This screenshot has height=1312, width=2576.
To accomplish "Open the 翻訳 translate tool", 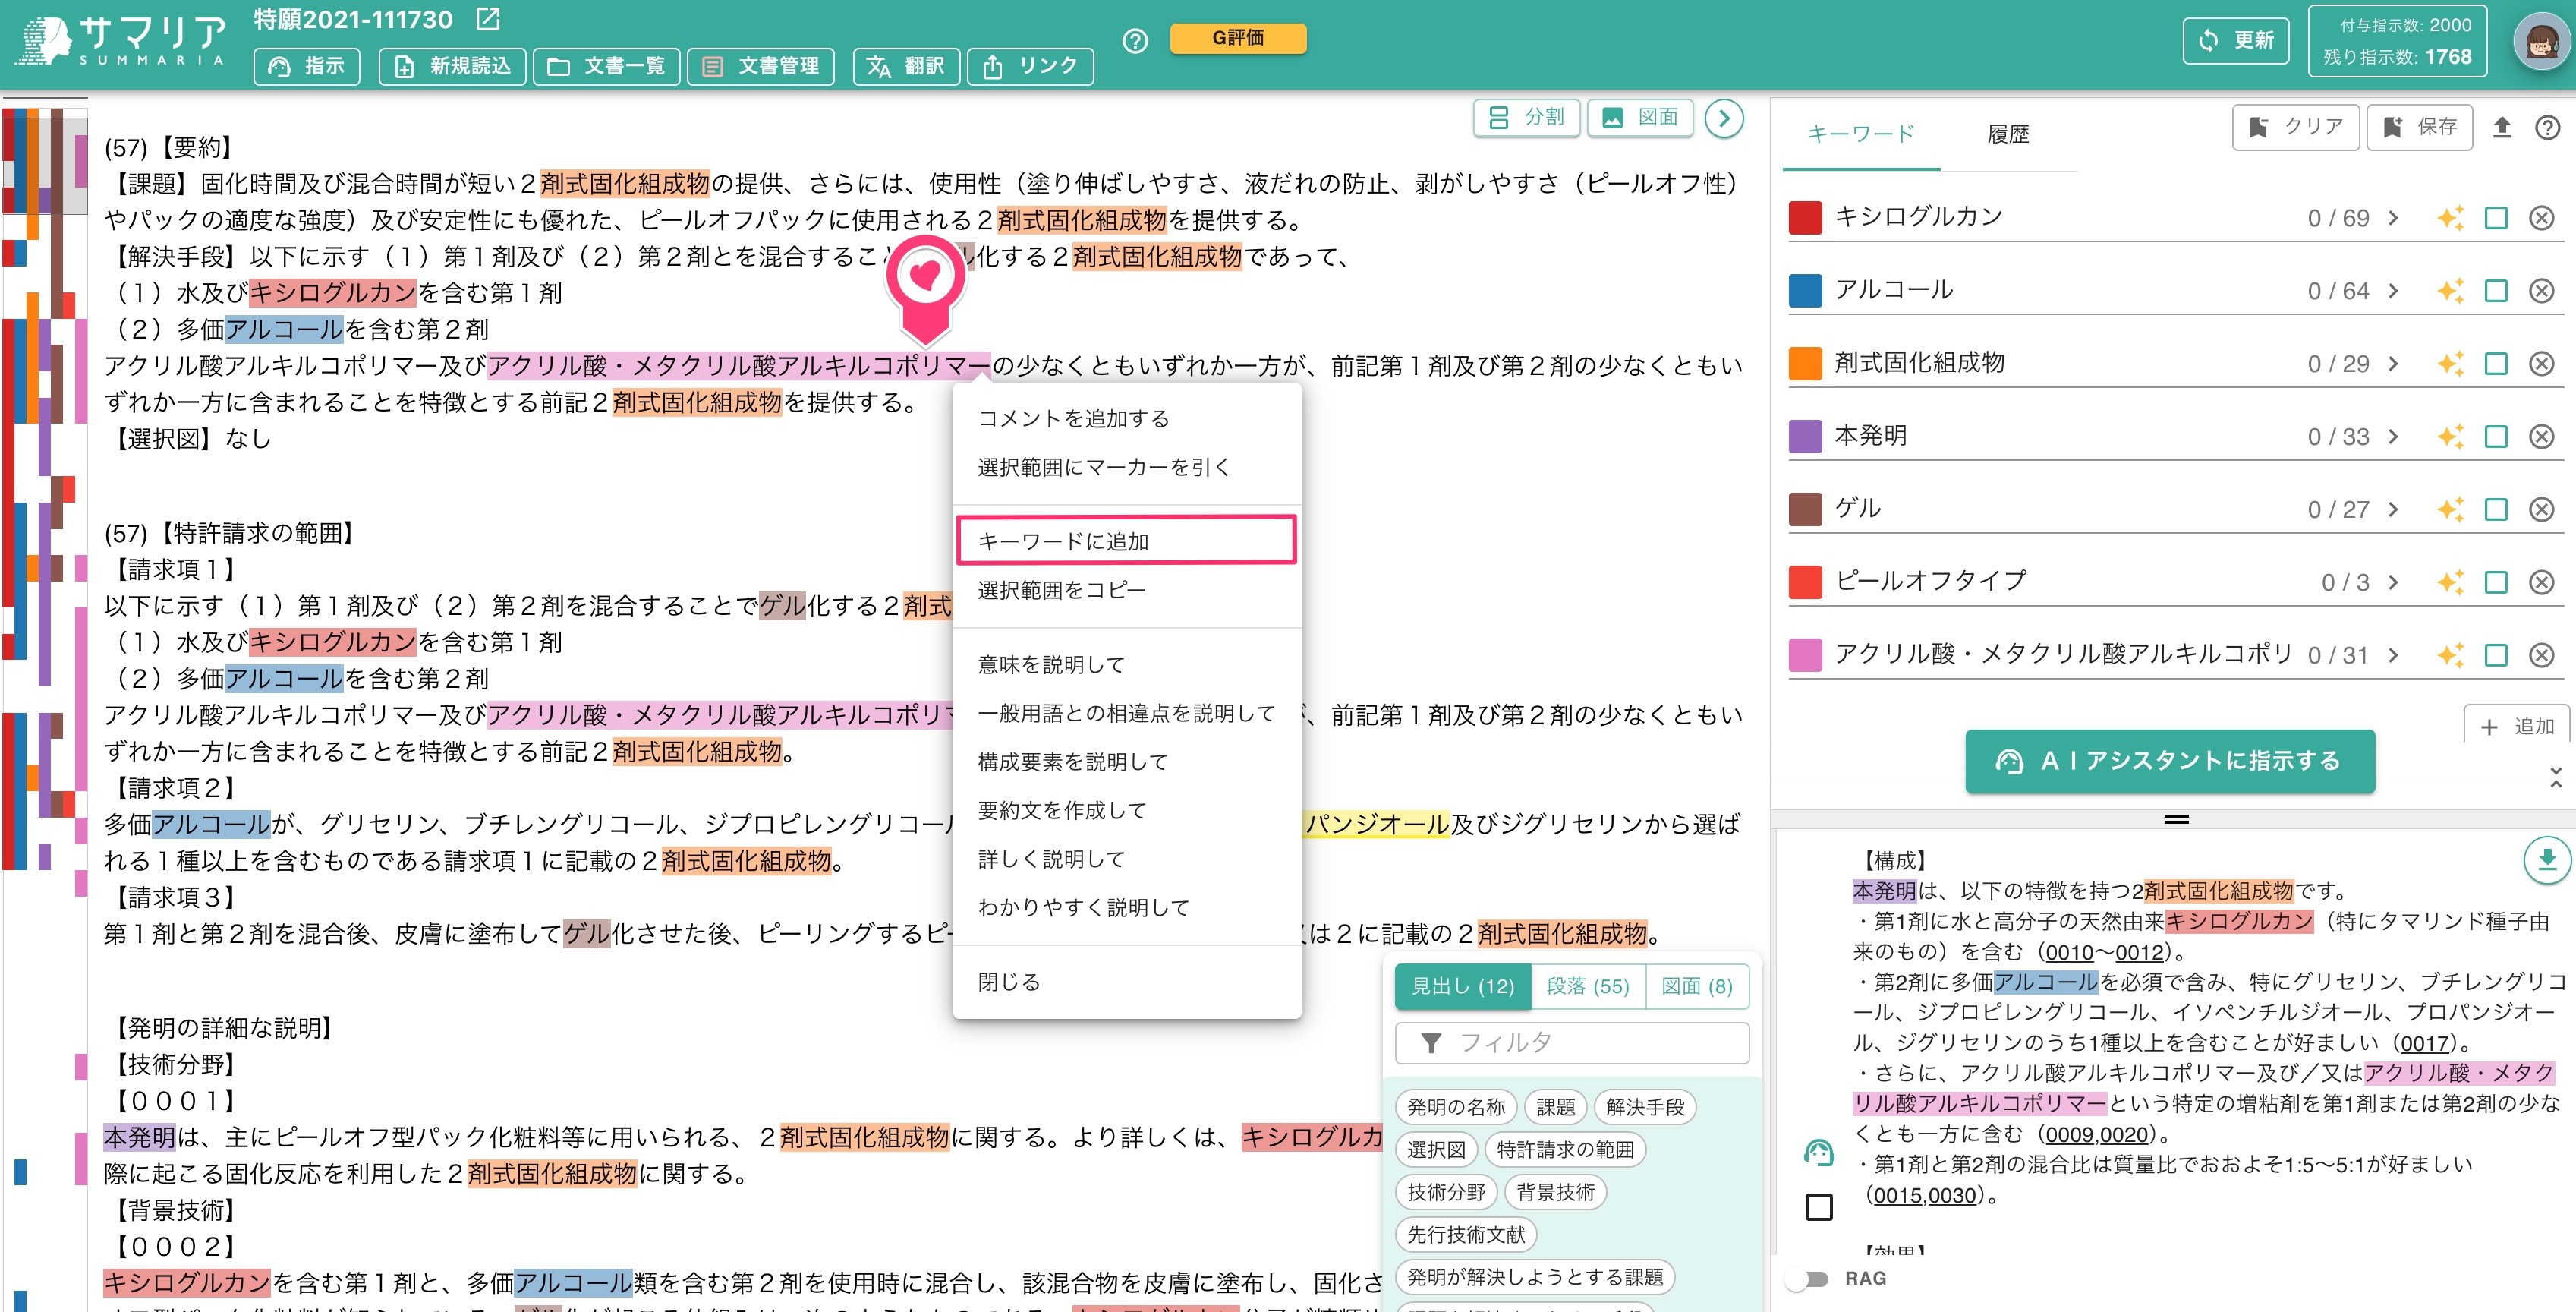I will tap(906, 67).
